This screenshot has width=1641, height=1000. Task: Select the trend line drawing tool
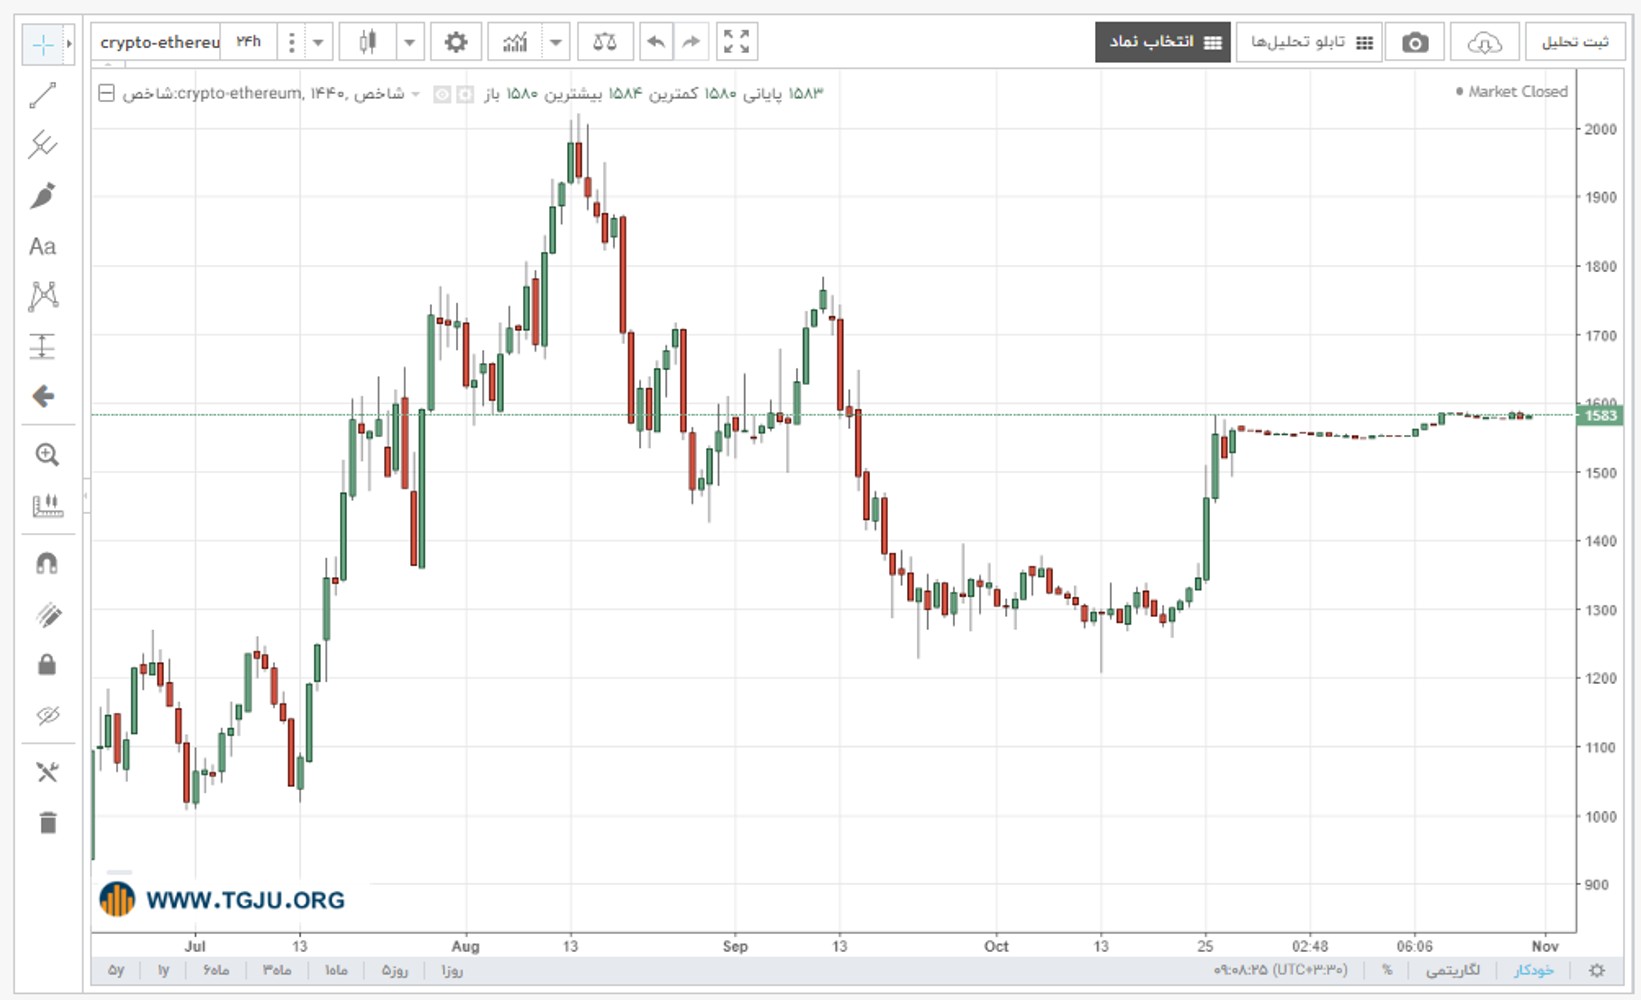pyautogui.click(x=43, y=95)
